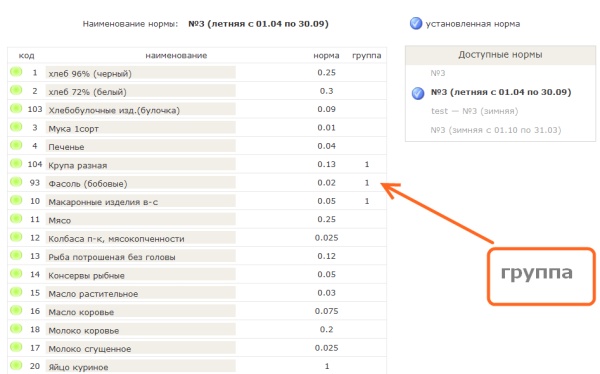Click the Фасоль (бобовые) name field
The width and height of the screenshot is (600, 374).
140,183
